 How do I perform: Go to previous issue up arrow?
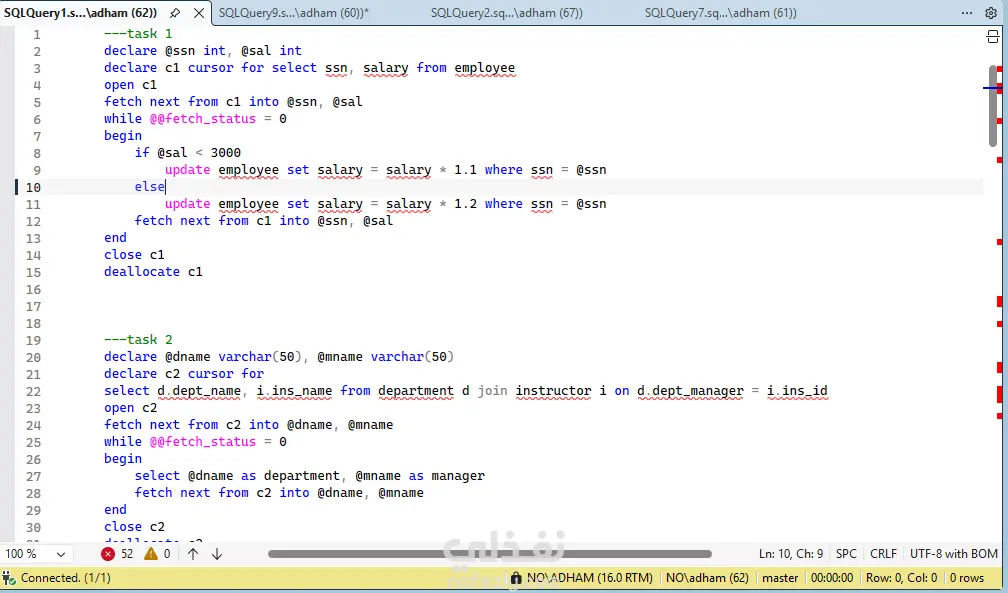(x=193, y=554)
